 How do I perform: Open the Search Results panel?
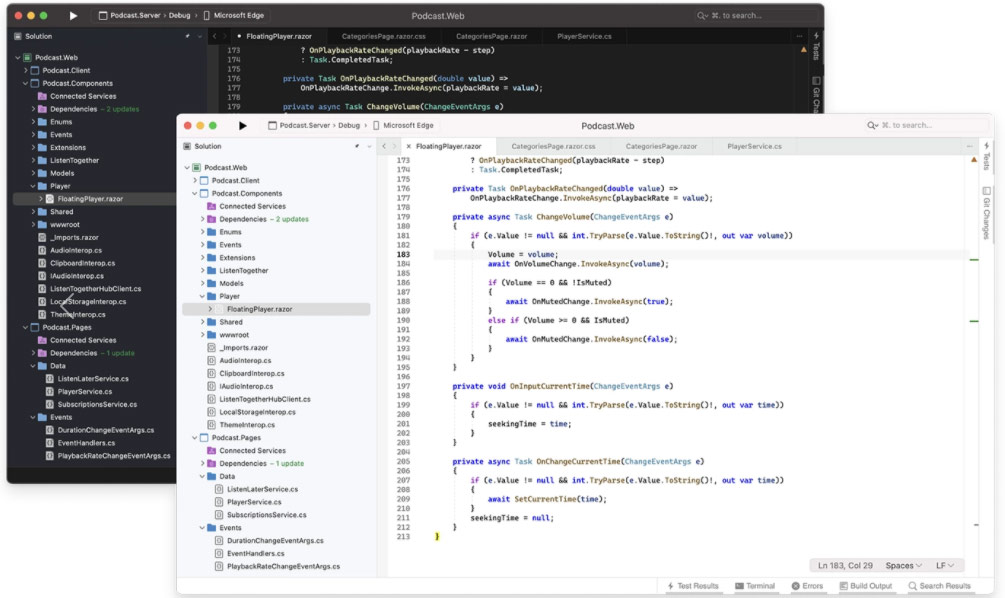pyautogui.click(x=940, y=586)
